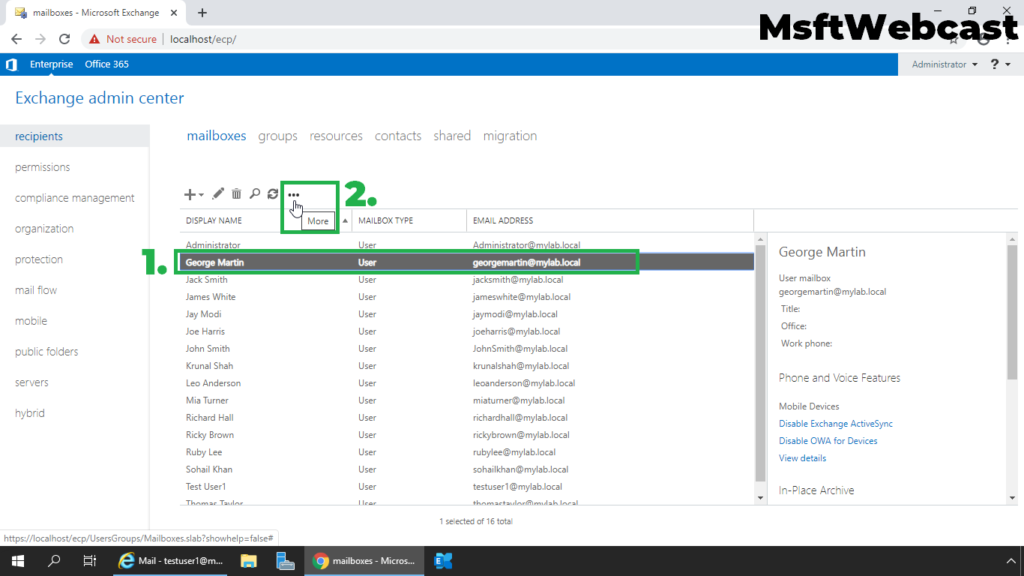This screenshot has width=1024, height=576.
Task: Reload the page with browser refresh button
Action: point(64,39)
